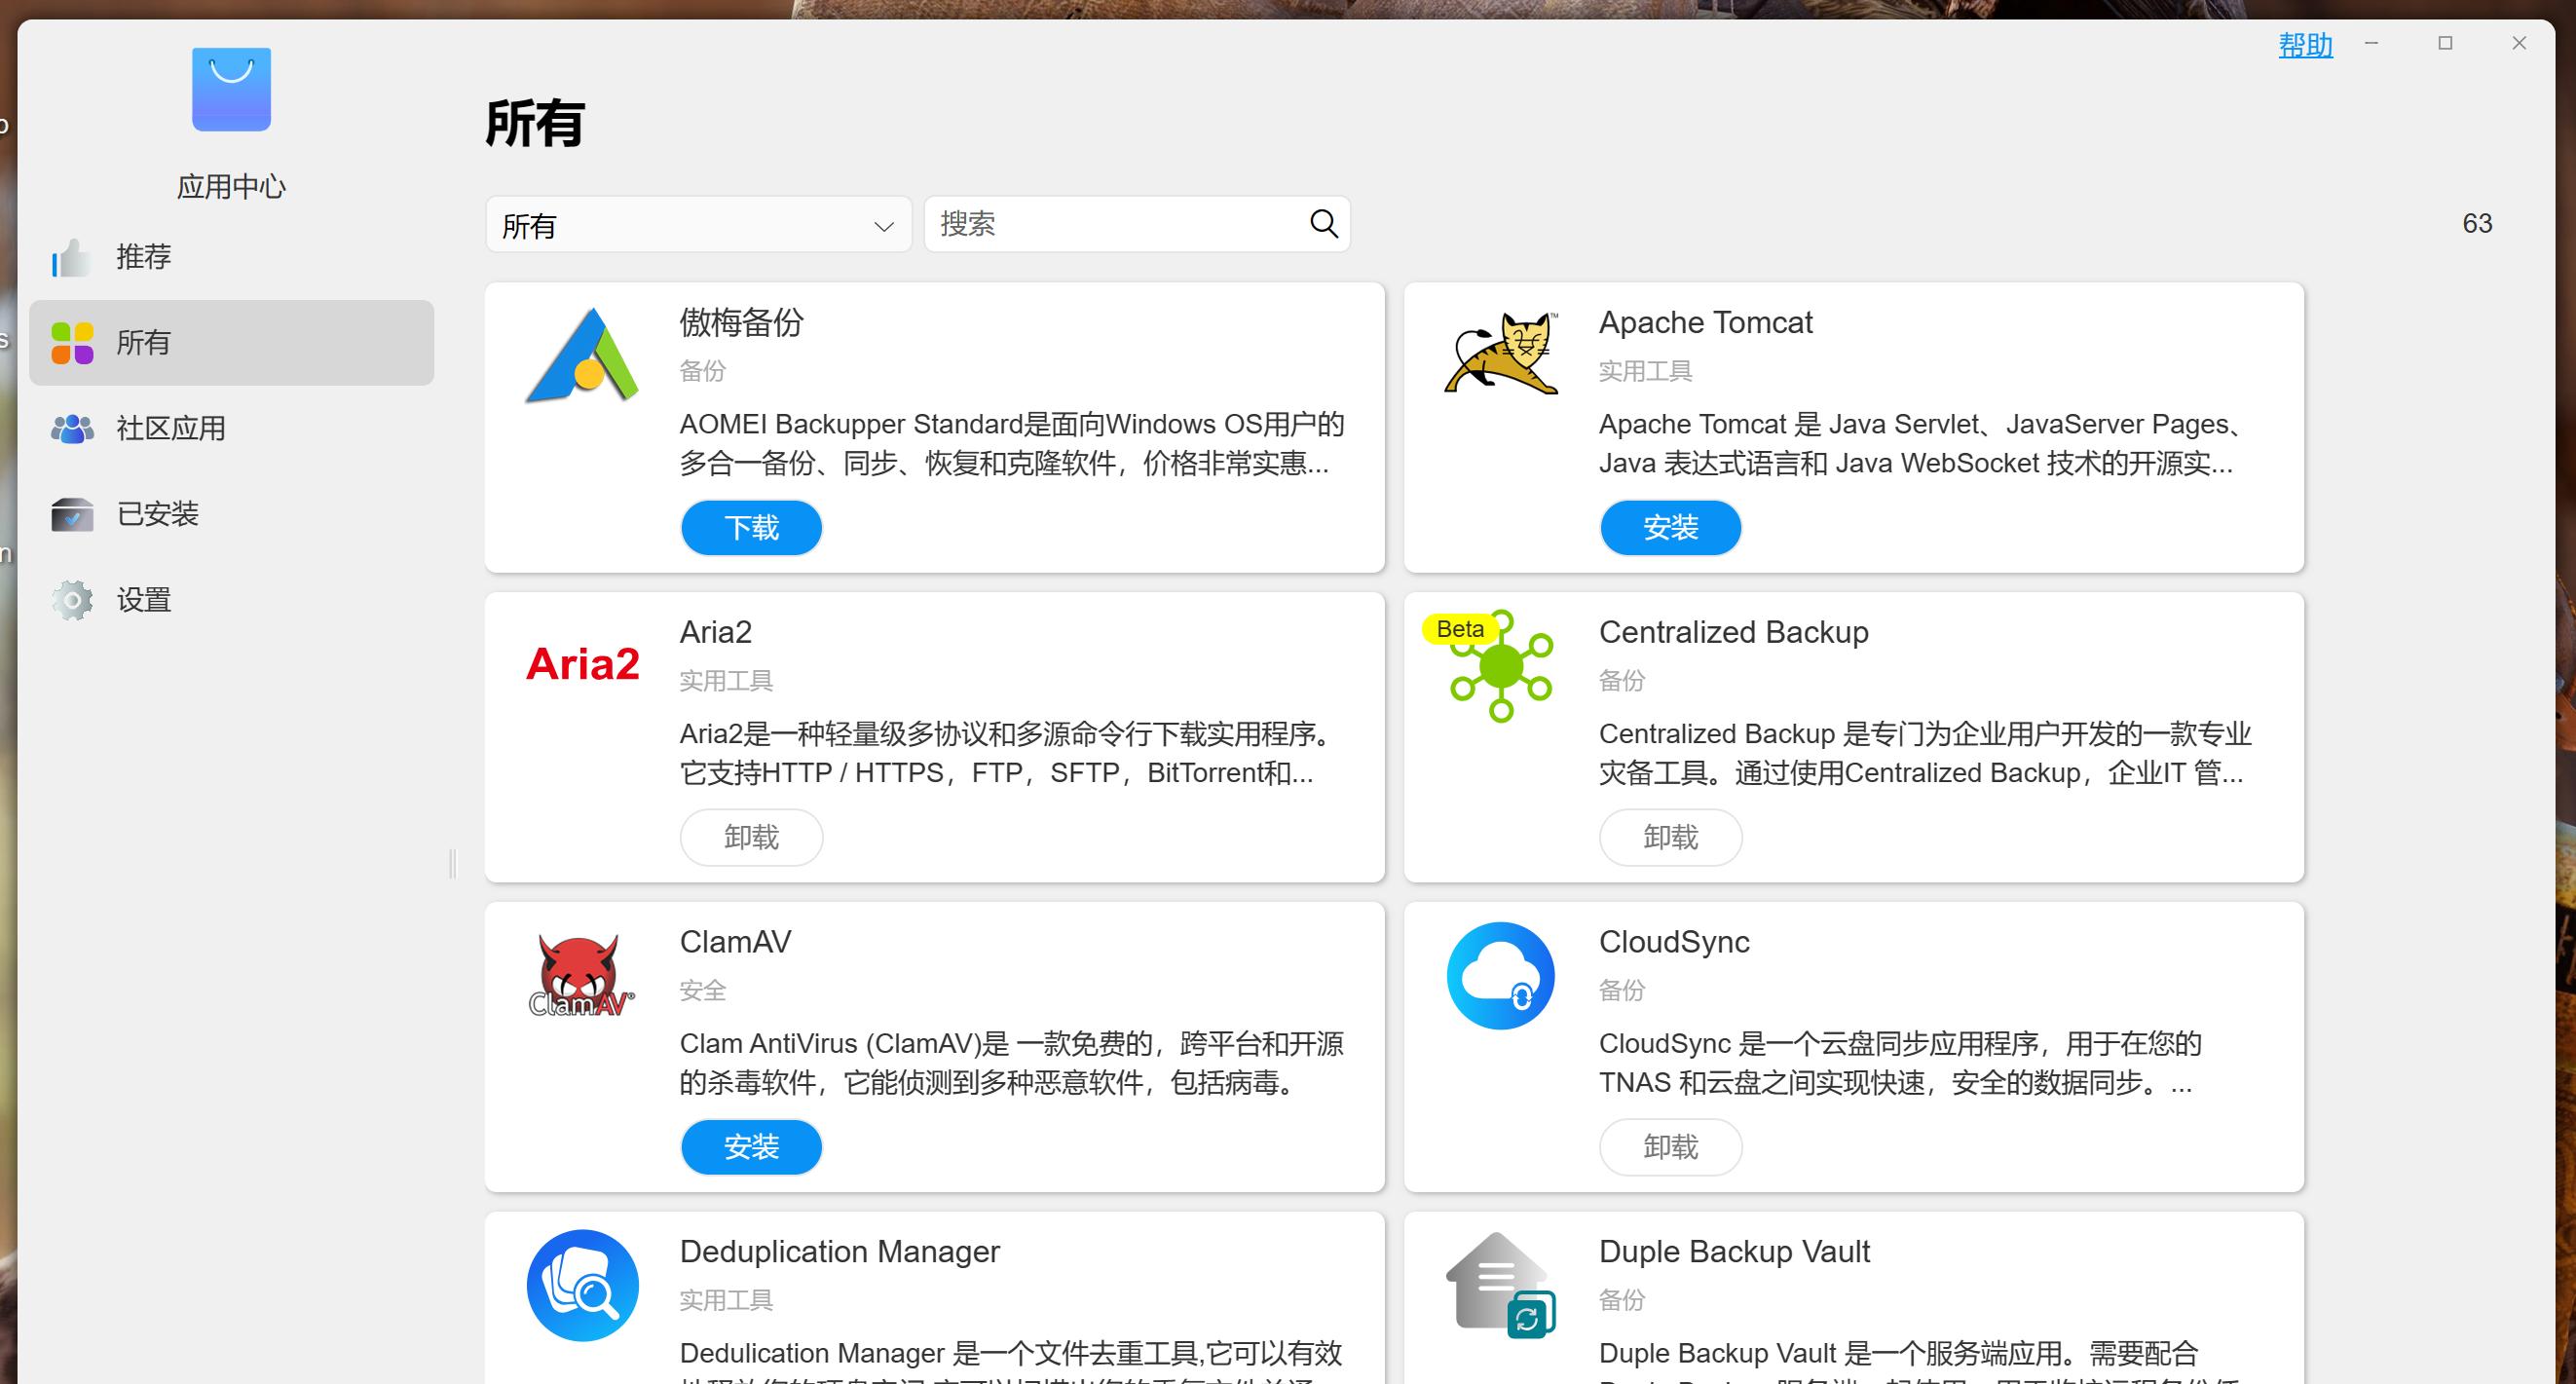
Task: Click the 实用工具 label under Aria2
Action: tap(726, 681)
